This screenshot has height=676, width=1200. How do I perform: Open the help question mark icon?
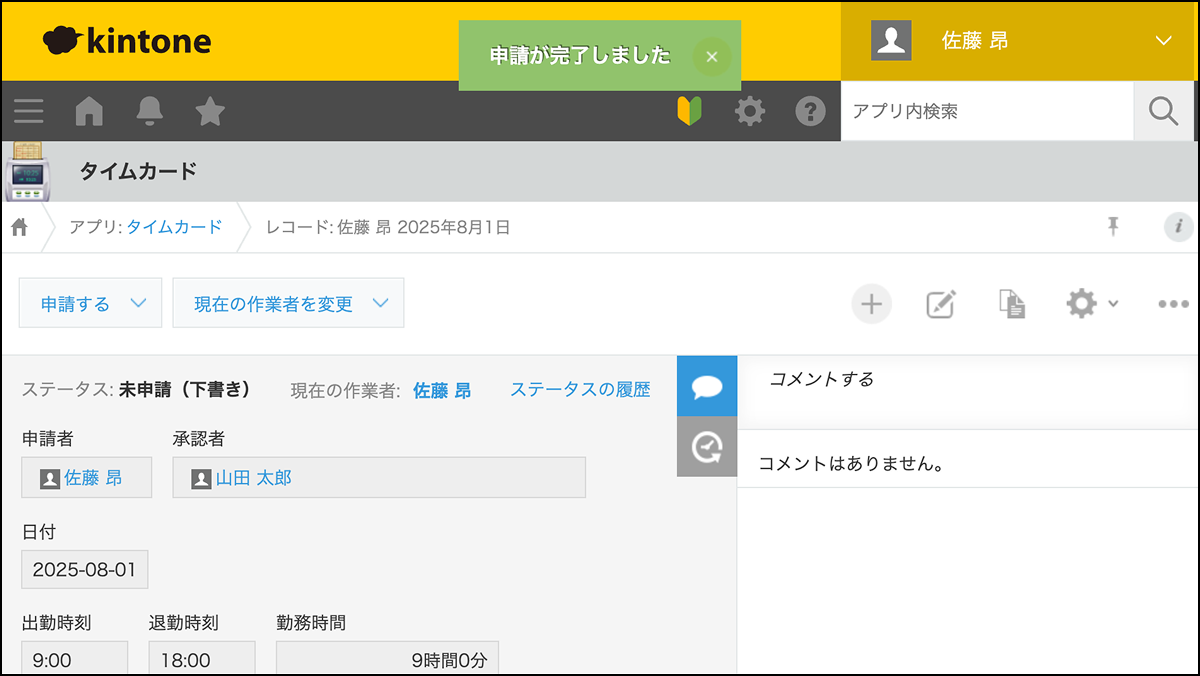click(810, 111)
